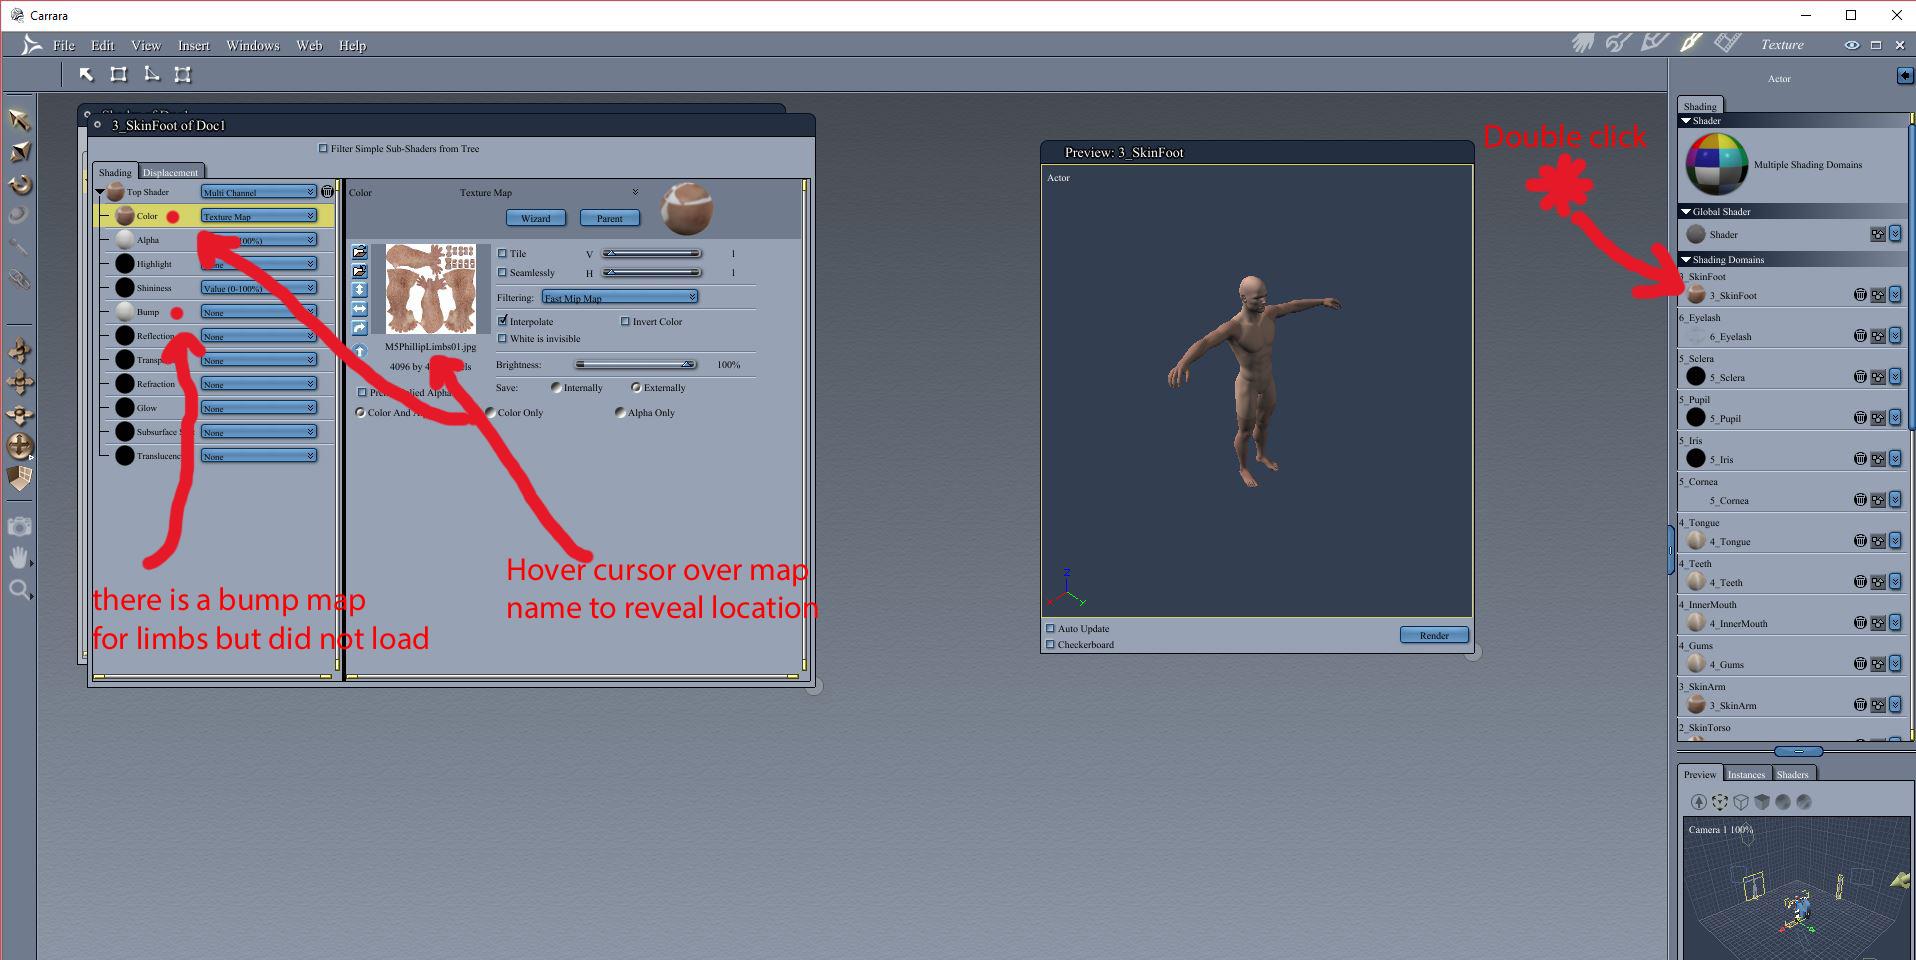Enable the Tile checkbox
Screen dimensions: 1916x960
tap(503, 254)
